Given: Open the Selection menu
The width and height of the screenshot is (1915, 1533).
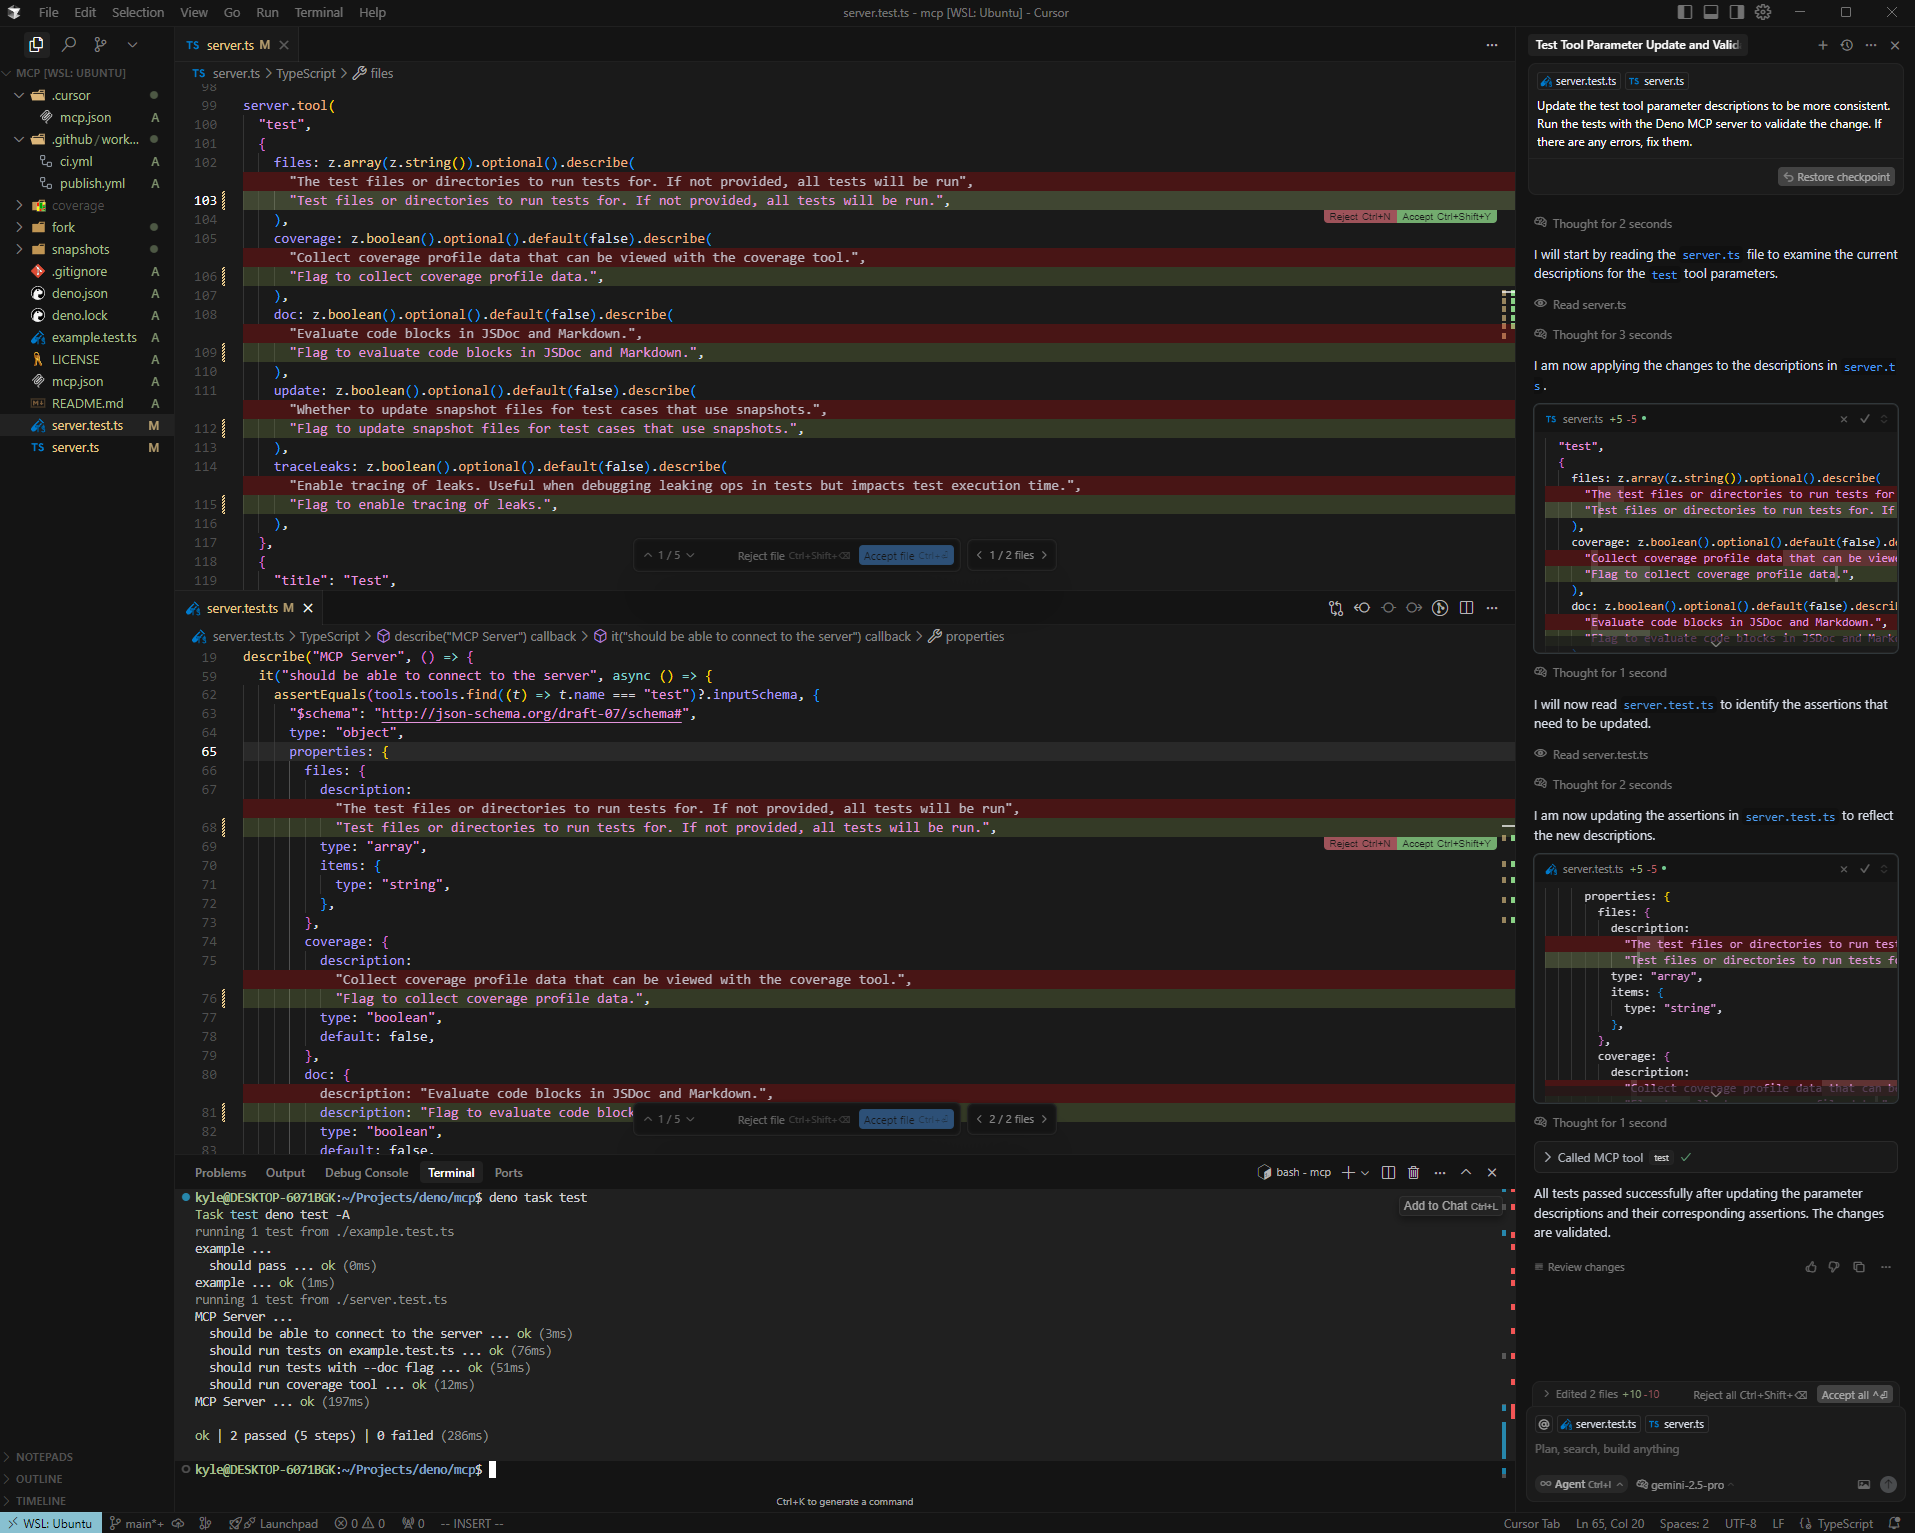Looking at the screenshot, I should click(x=138, y=12).
